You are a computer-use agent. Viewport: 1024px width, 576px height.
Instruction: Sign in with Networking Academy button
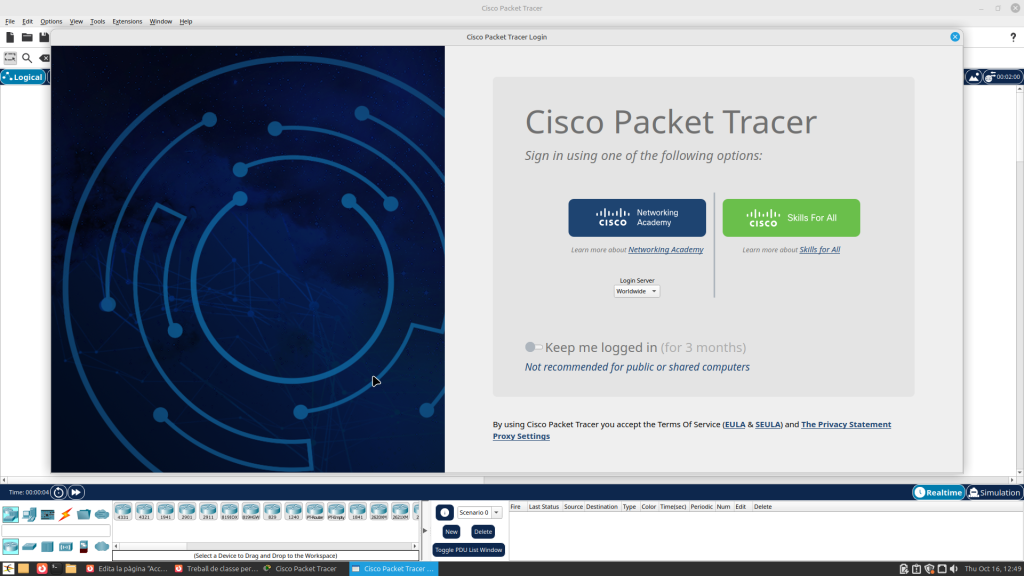(637, 217)
